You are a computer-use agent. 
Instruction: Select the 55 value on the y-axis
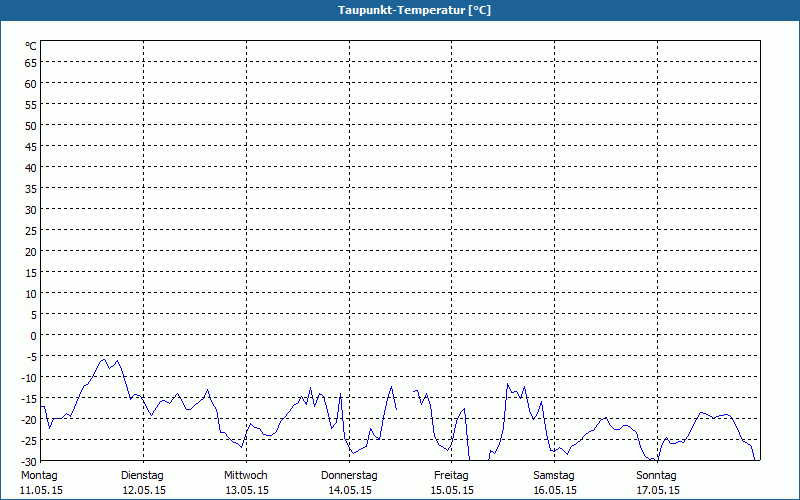[31, 105]
